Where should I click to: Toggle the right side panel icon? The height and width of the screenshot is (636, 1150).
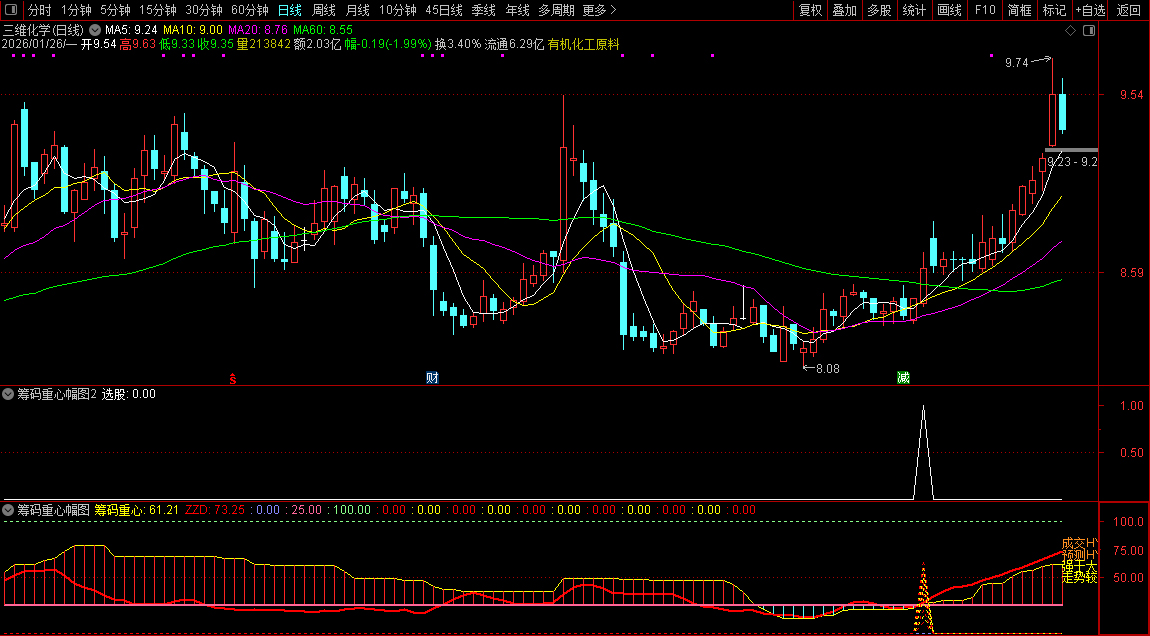click(1089, 31)
